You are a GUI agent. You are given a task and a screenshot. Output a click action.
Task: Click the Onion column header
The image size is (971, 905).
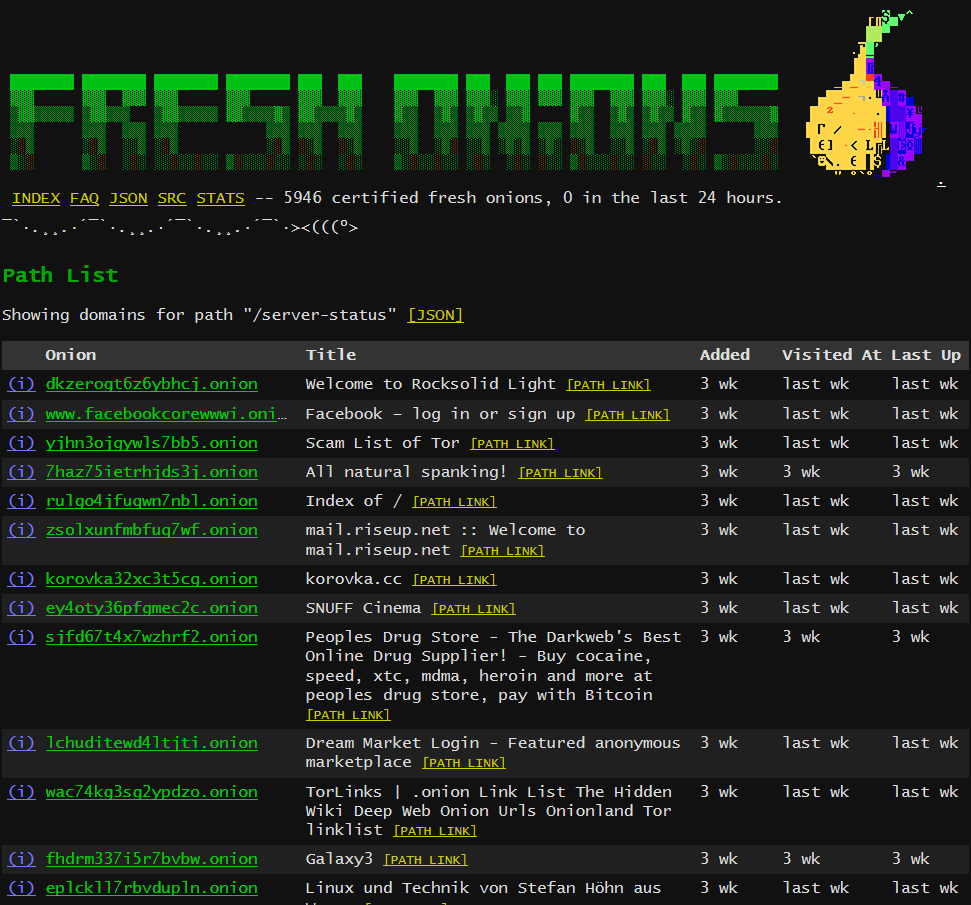pos(71,355)
